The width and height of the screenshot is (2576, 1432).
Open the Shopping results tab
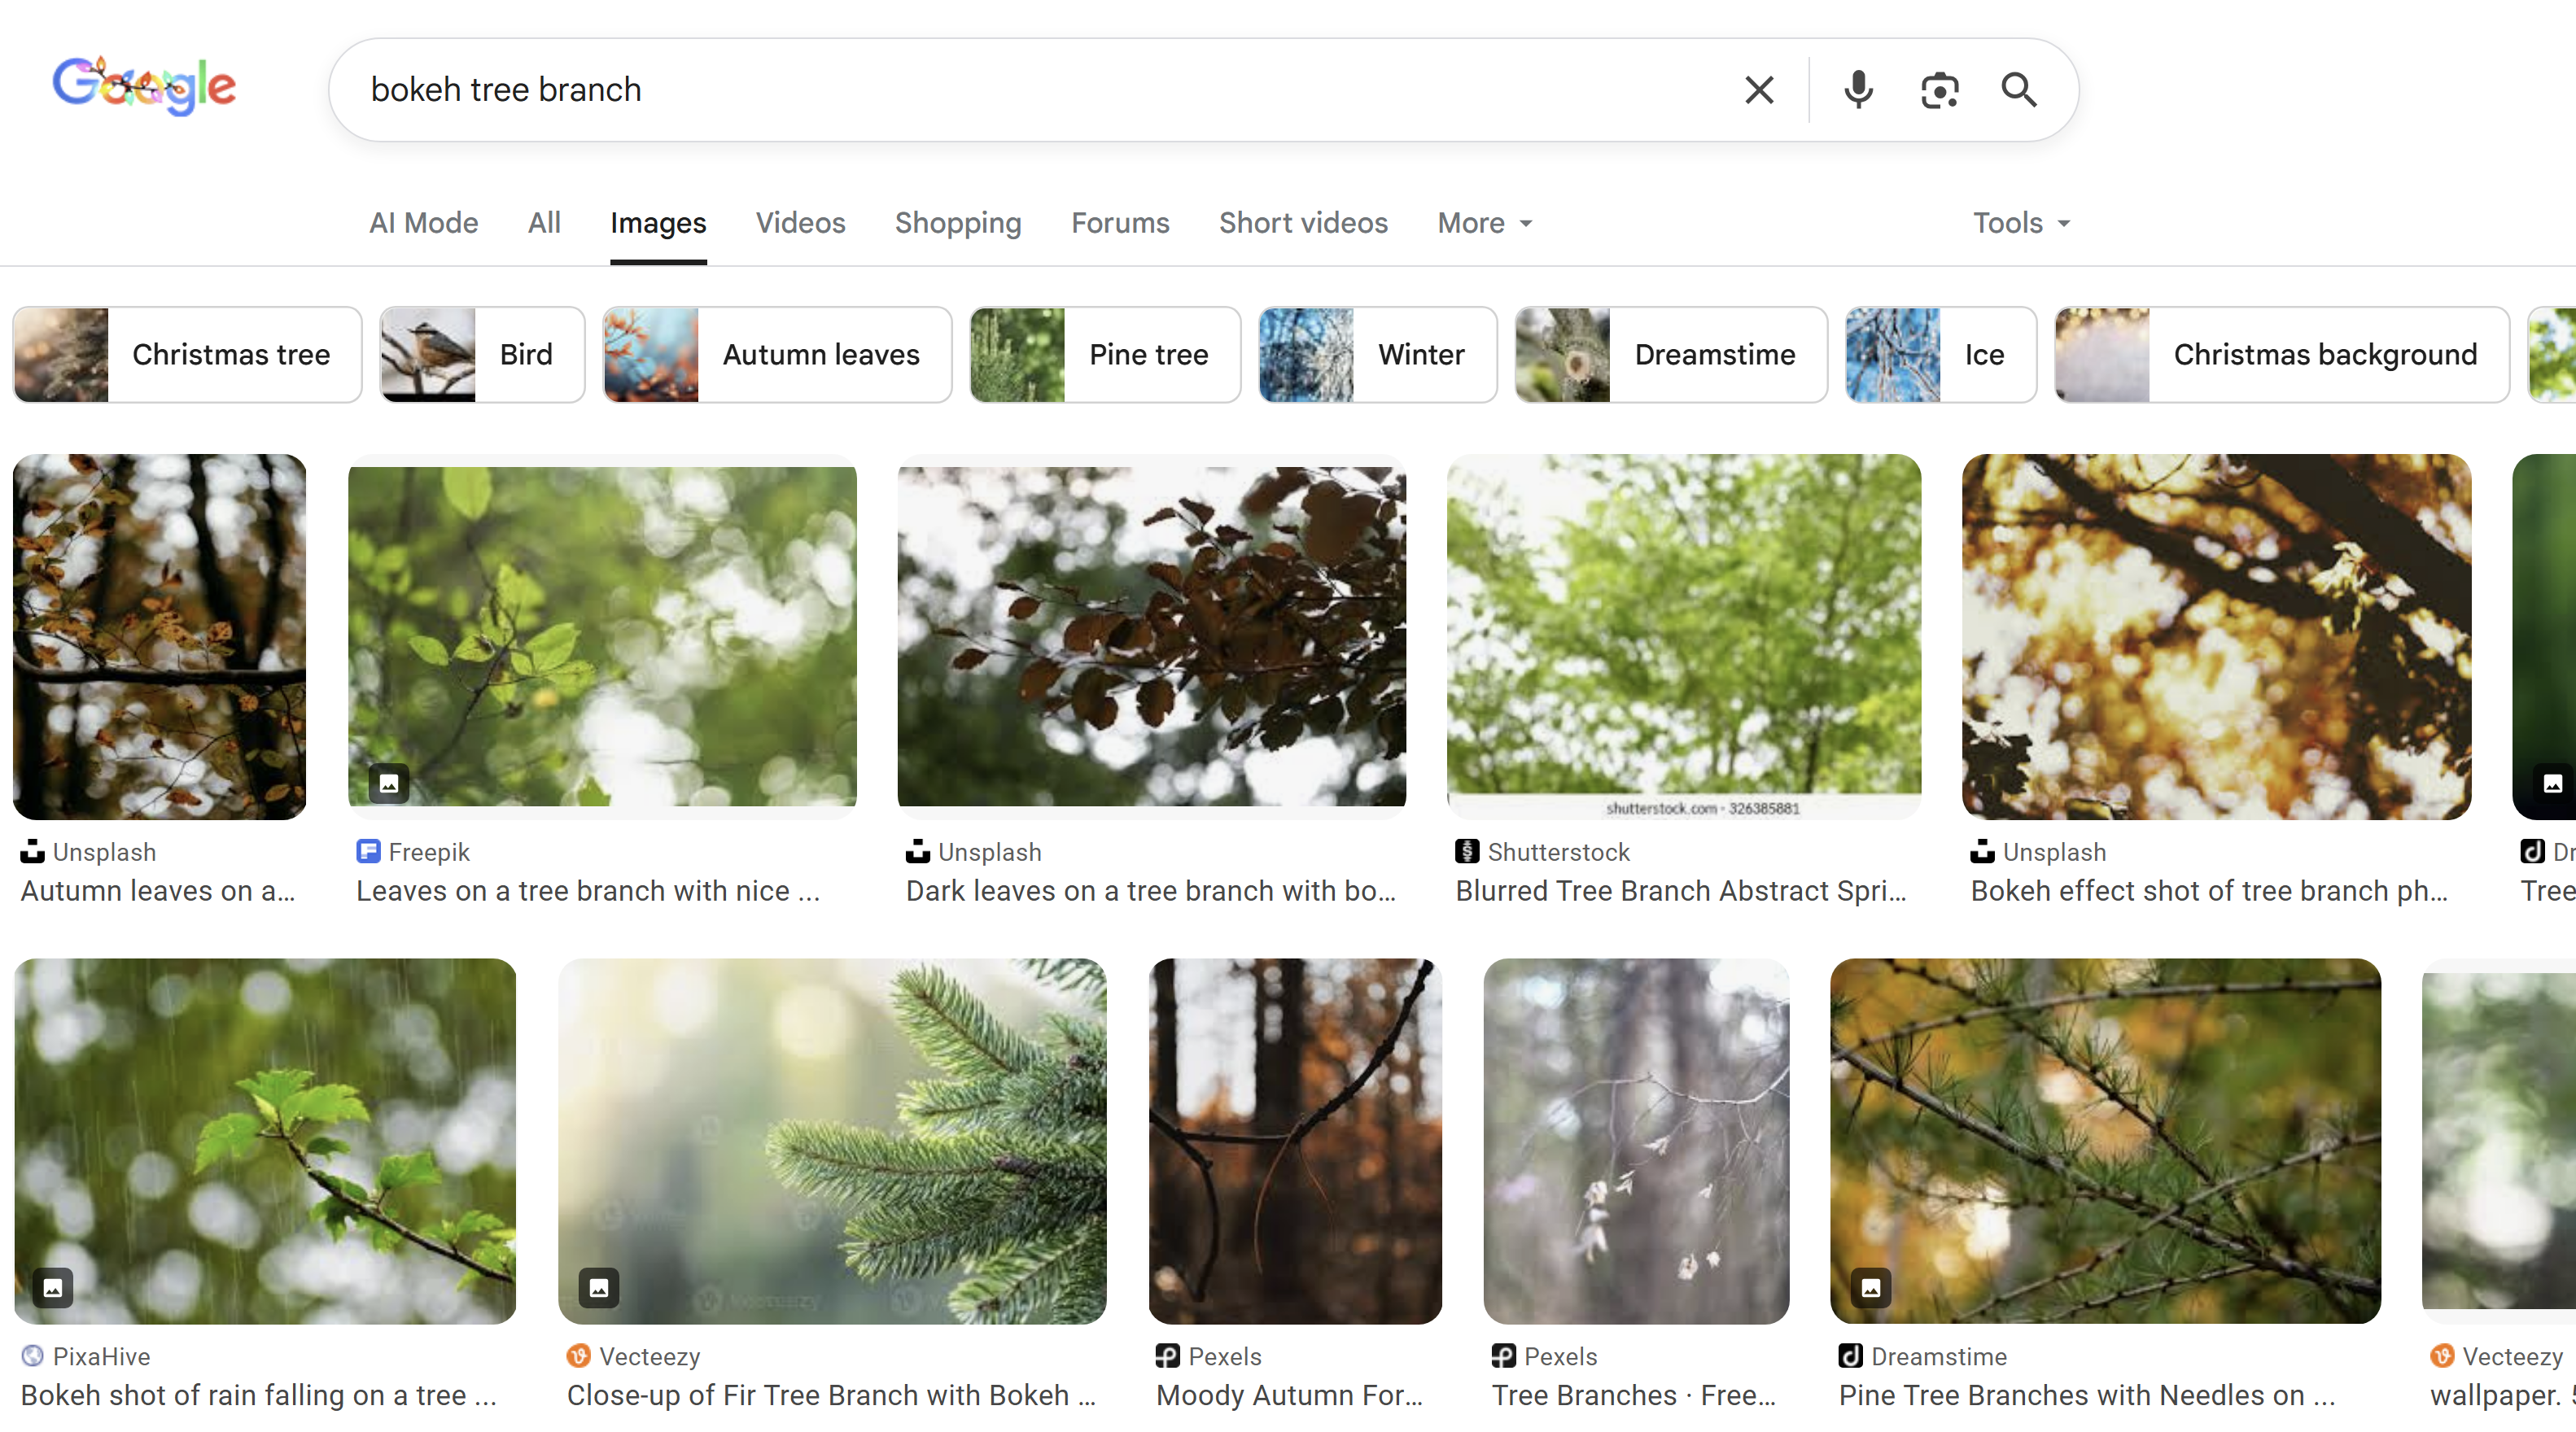(x=957, y=223)
